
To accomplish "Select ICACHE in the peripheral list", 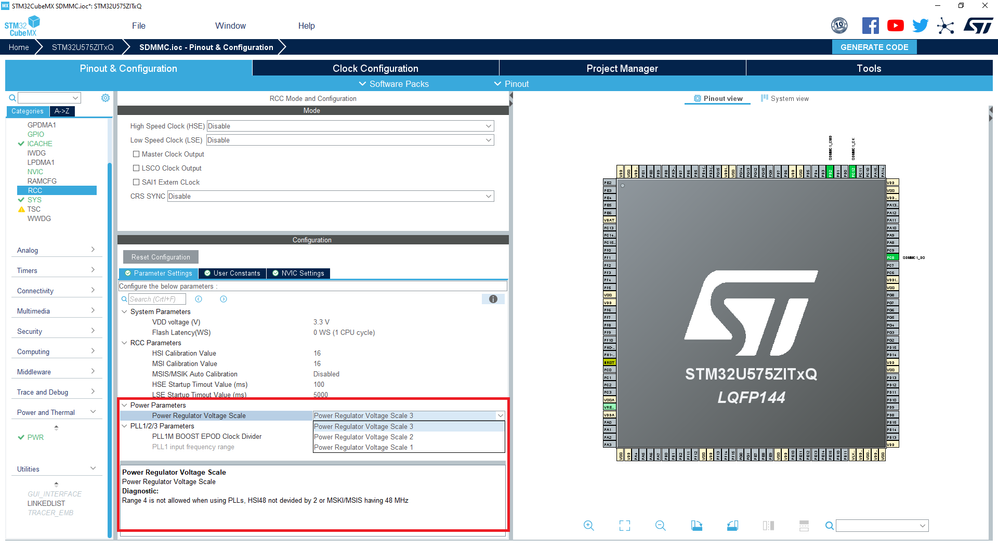I will pos(39,144).
